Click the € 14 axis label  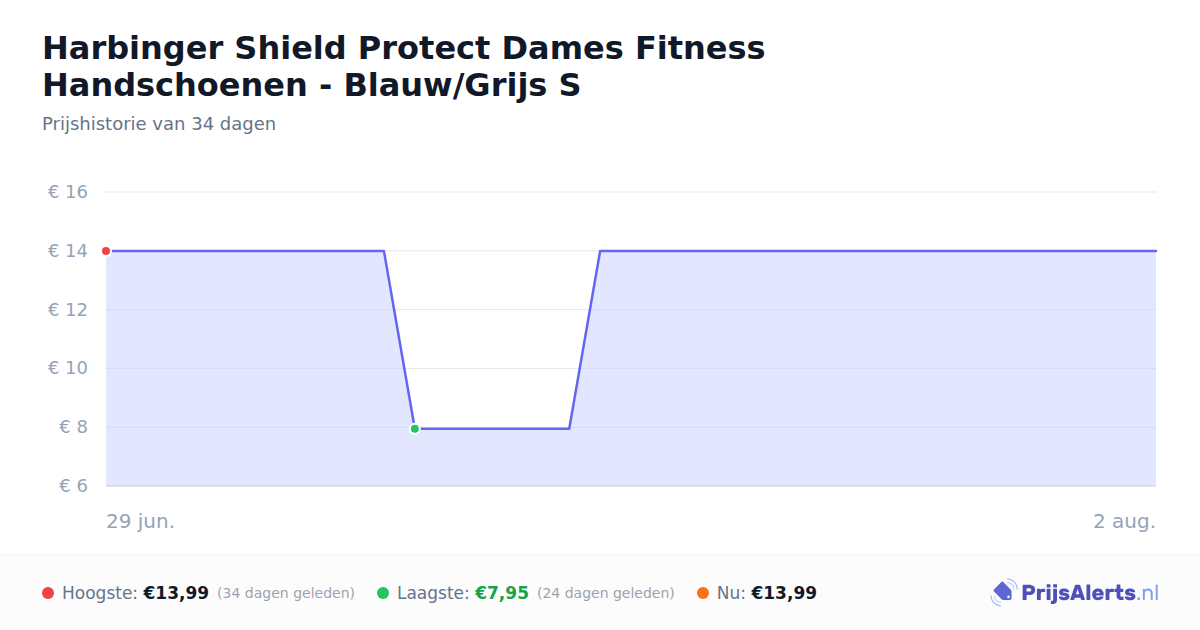pos(68,251)
